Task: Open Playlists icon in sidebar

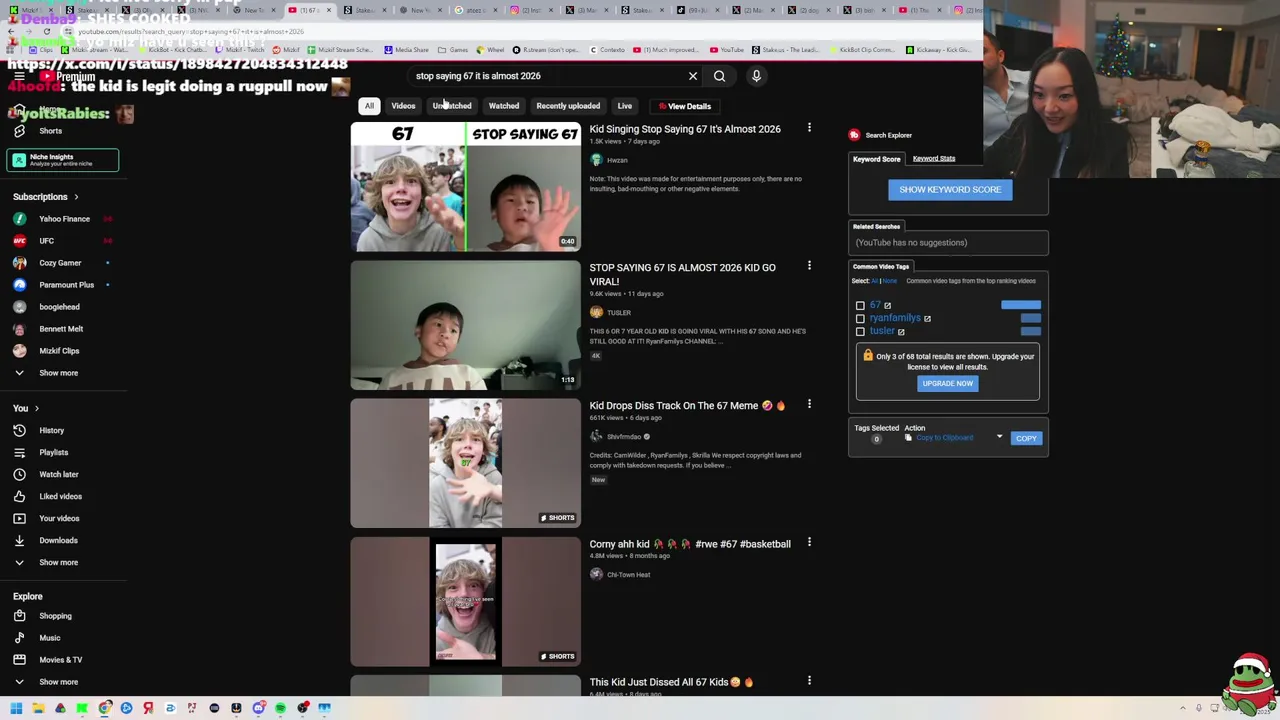Action: pyautogui.click(x=19, y=452)
